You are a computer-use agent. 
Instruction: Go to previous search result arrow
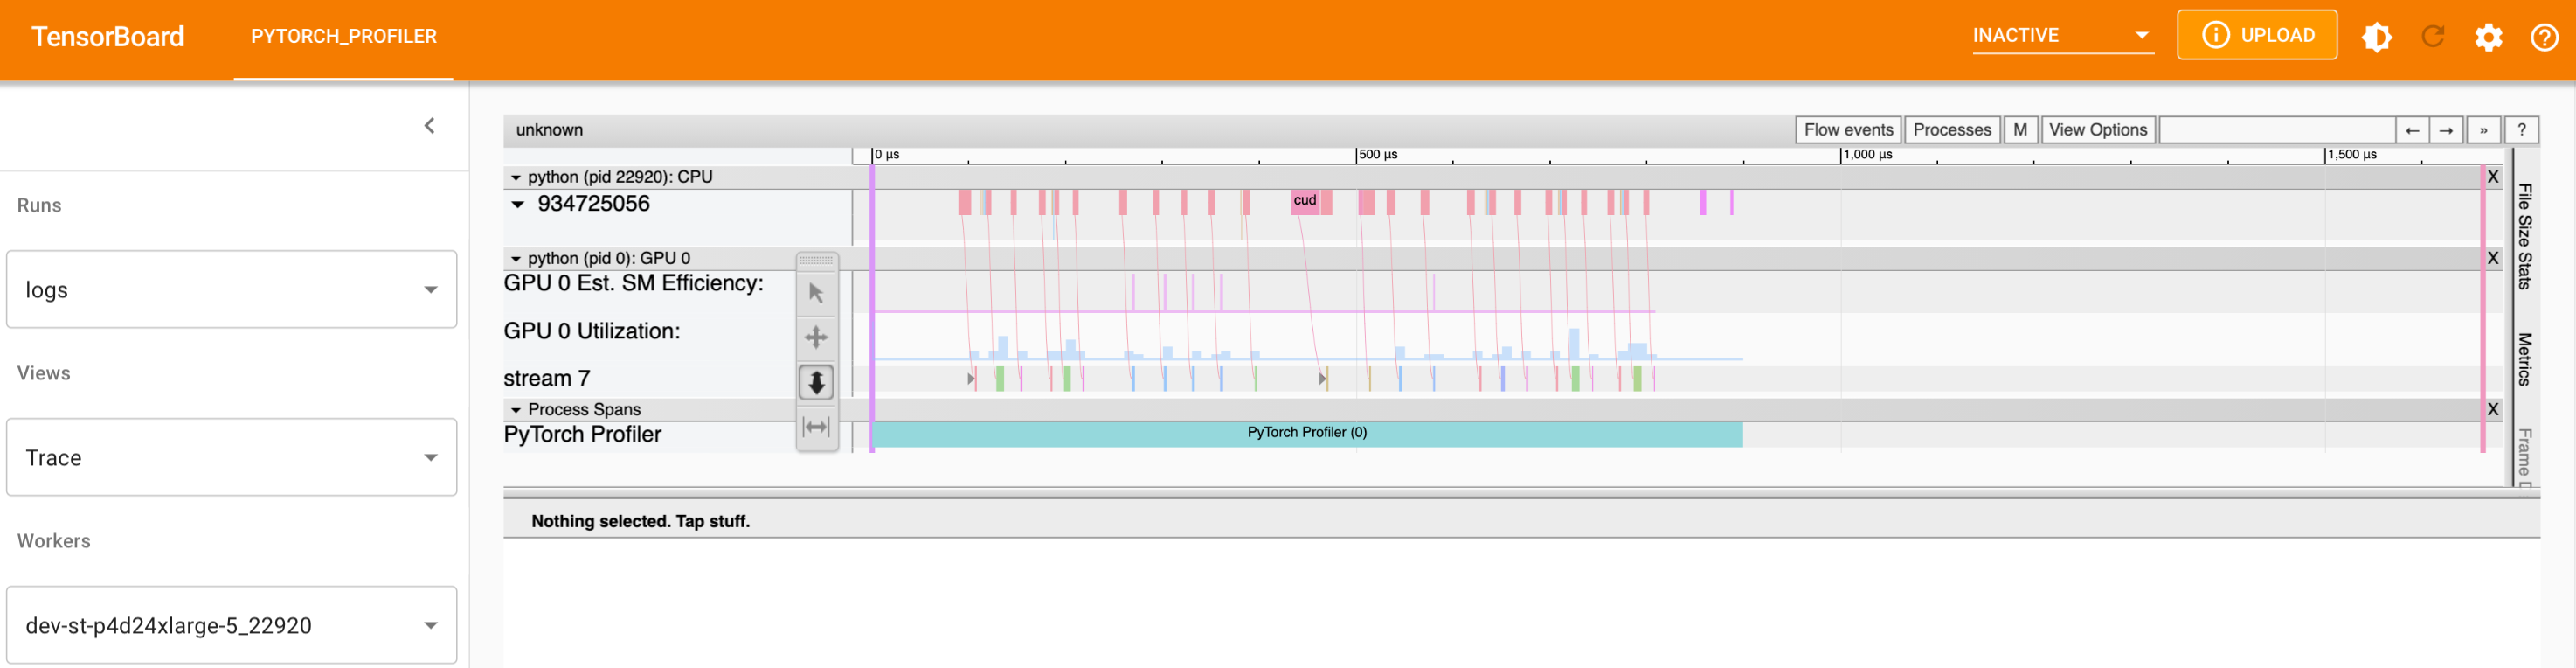(2411, 130)
